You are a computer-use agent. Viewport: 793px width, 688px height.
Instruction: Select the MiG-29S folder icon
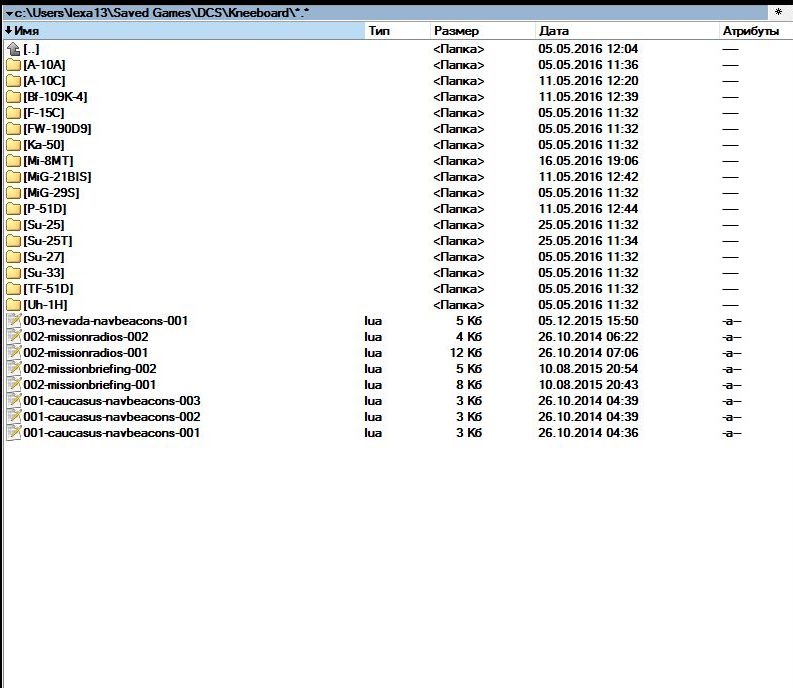click(x=14, y=193)
